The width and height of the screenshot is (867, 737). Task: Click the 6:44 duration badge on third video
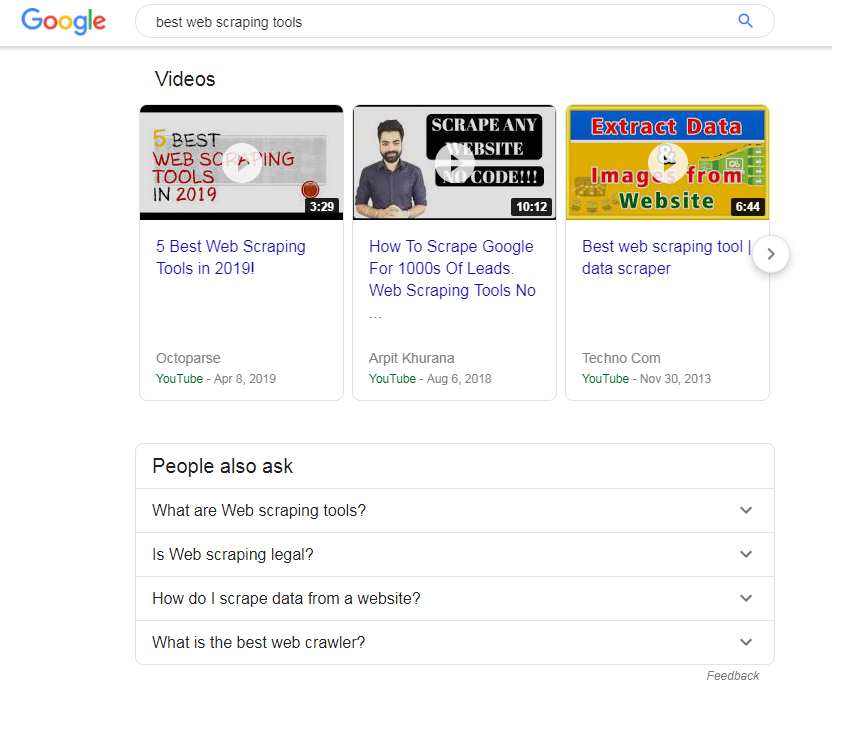click(747, 207)
